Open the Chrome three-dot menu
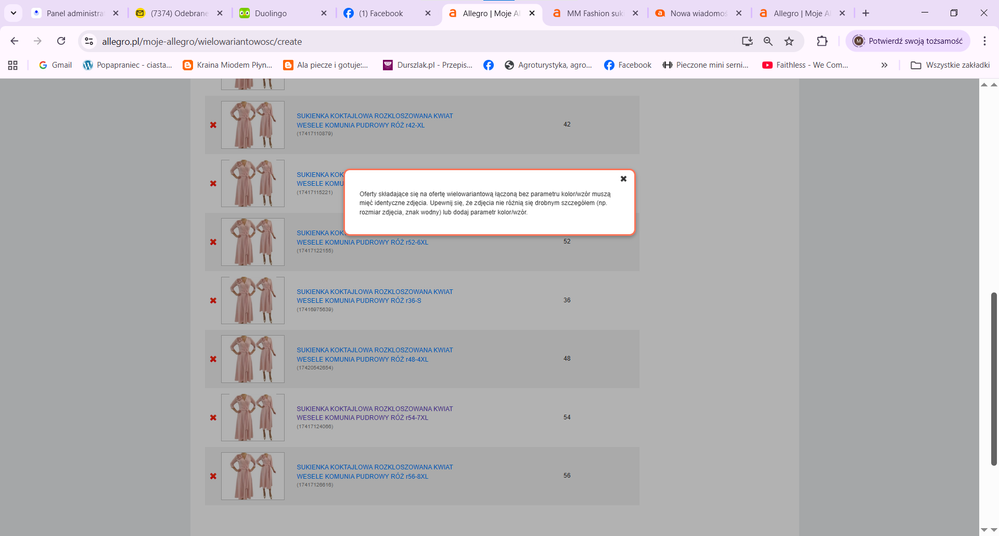 tap(984, 41)
